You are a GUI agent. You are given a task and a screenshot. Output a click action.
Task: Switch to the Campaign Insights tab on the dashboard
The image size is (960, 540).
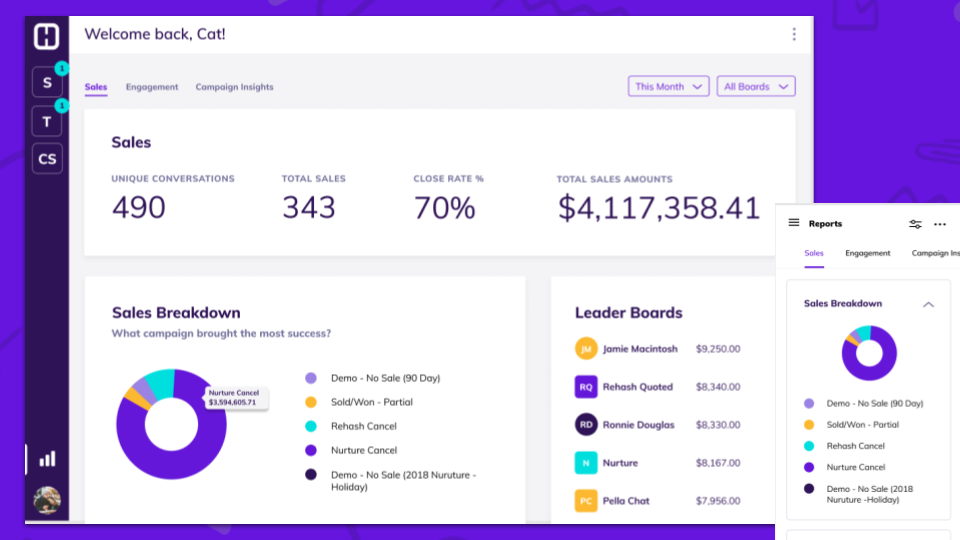[234, 87]
